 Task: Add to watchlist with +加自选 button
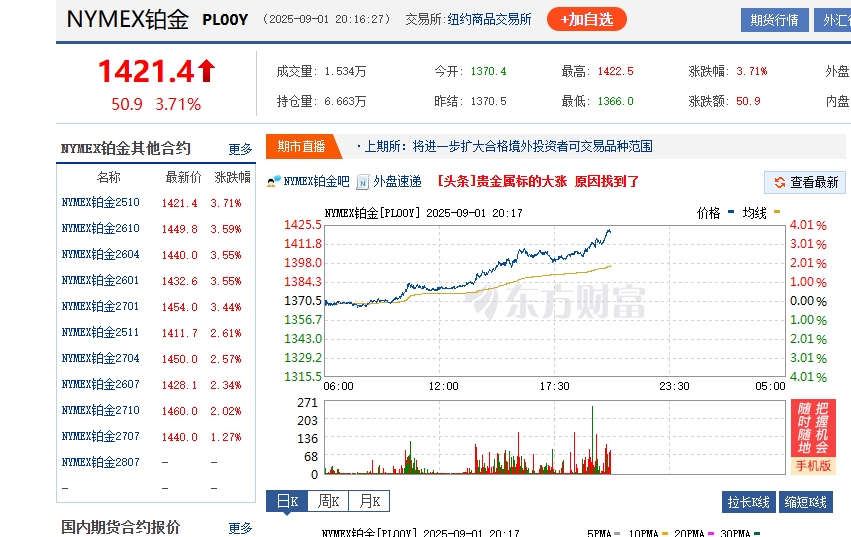click(587, 20)
